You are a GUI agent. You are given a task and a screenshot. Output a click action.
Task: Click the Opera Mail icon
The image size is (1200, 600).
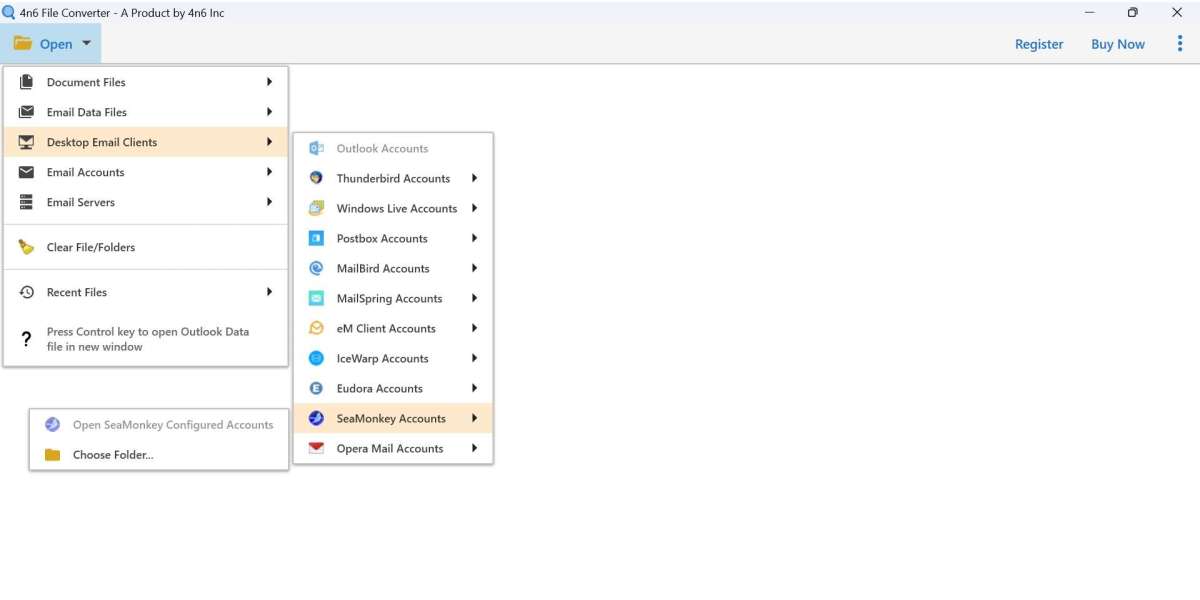(x=316, y=448)
